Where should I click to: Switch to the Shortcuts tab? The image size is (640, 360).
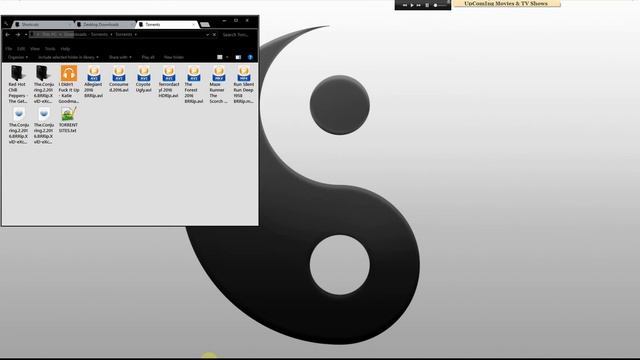pyautogui.click(x=43, y=24)
